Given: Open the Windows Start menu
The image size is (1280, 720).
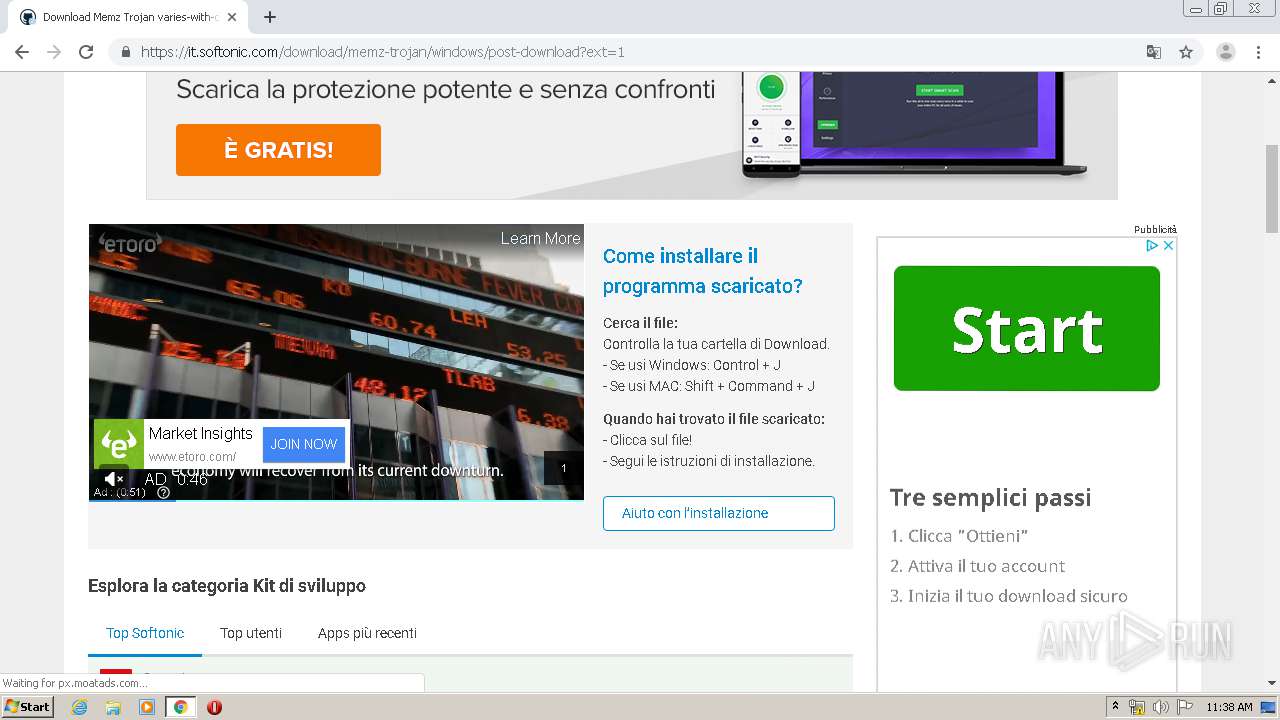Looking at the screenshot, I should click(27, 706).
